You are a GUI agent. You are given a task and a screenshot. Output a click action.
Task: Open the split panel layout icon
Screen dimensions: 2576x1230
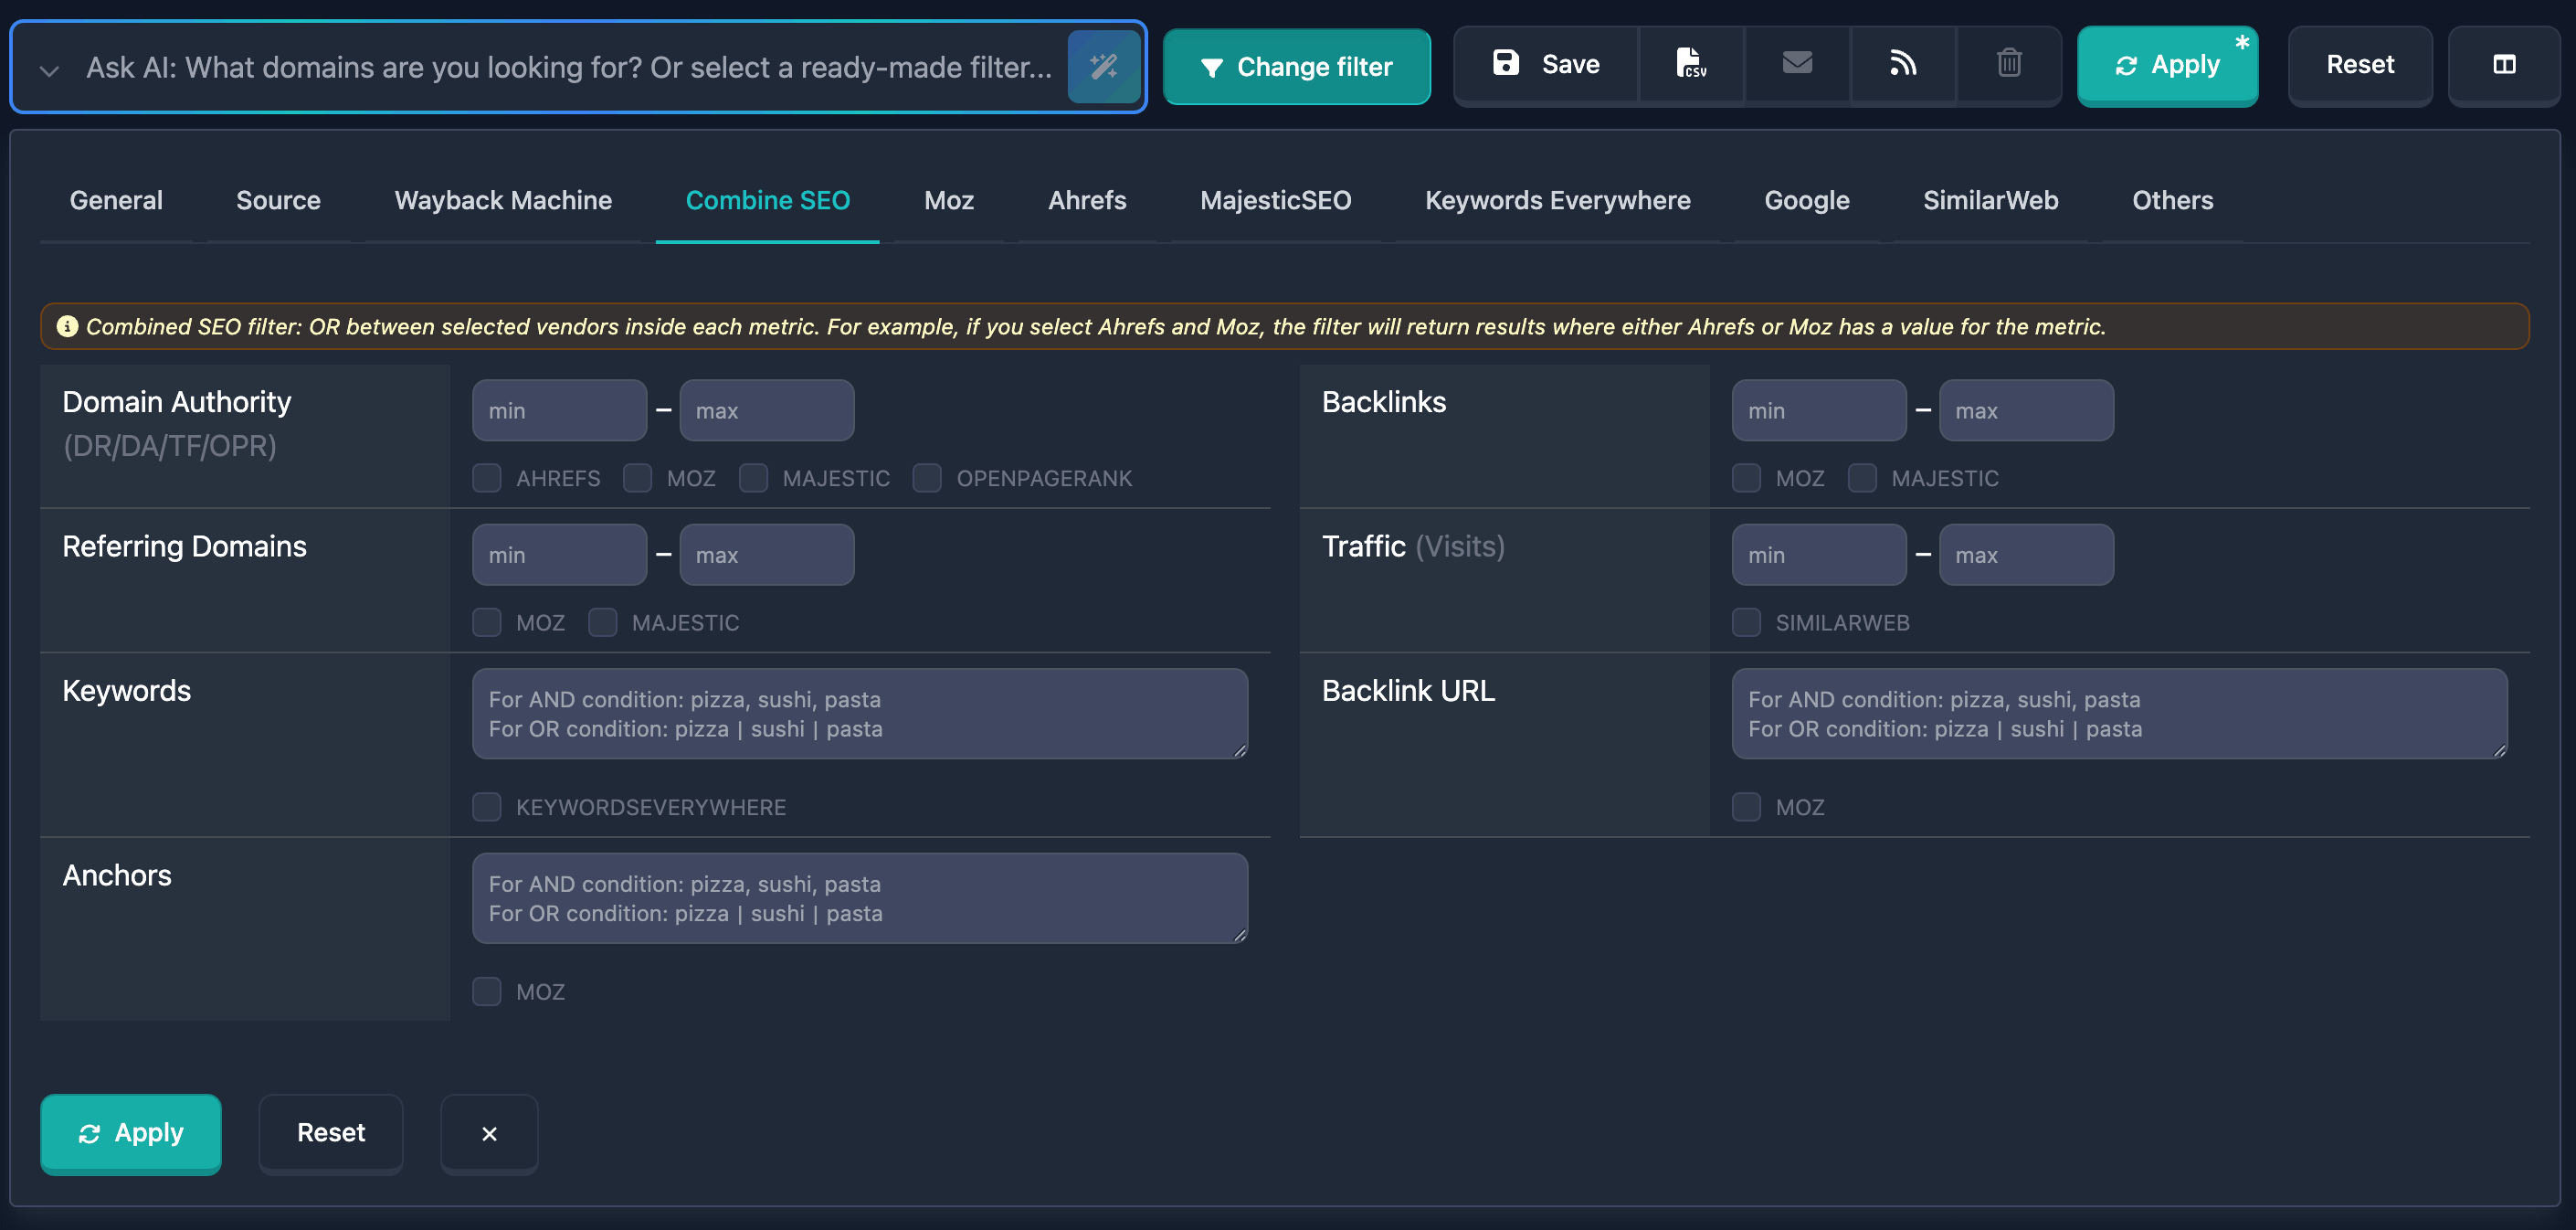2505,66
